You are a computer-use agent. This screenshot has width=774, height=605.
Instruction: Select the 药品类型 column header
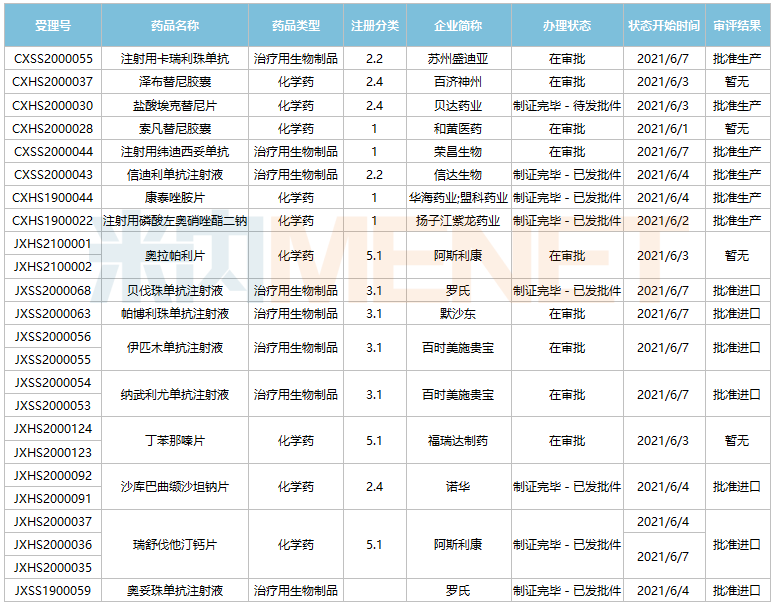point(296,26)
